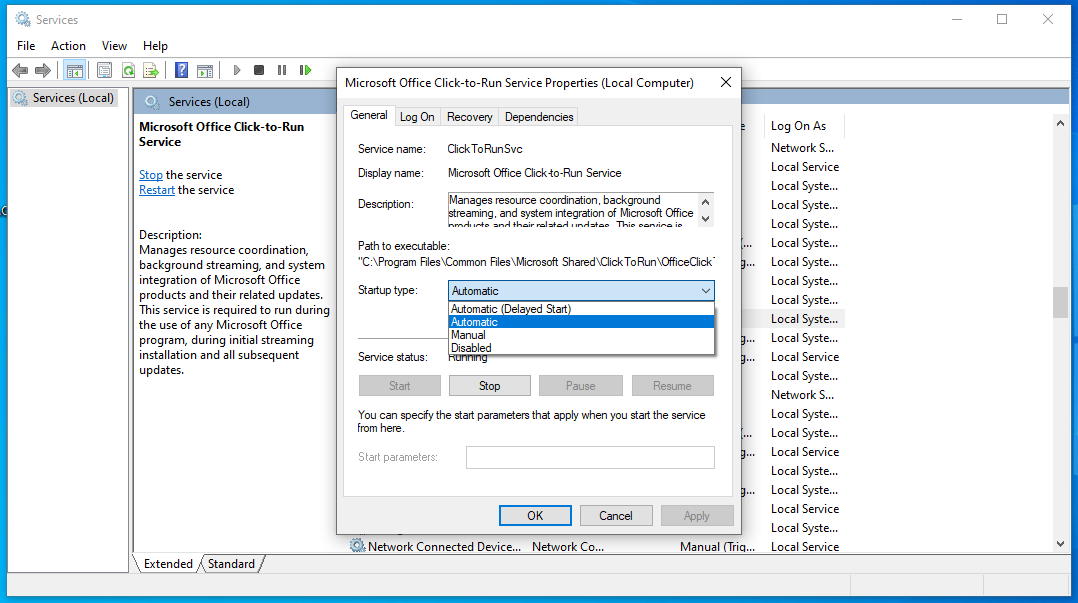Open the blue Help toolbar icon
Viewport: 1078px width, 603px height.
point(182,70)
